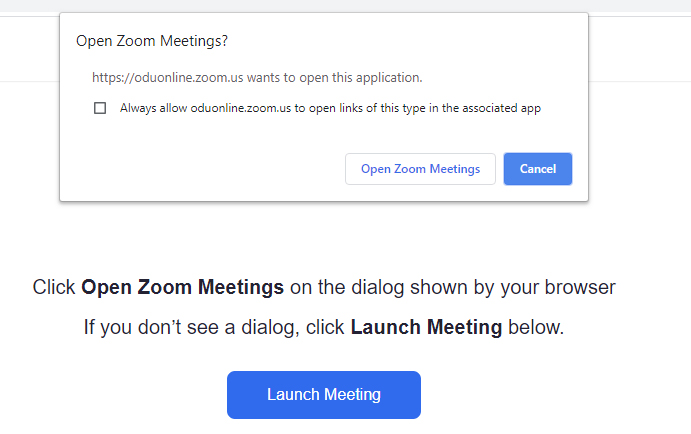Click blank dialog area right of the title

pyautogui.click(x=400, y=42)
